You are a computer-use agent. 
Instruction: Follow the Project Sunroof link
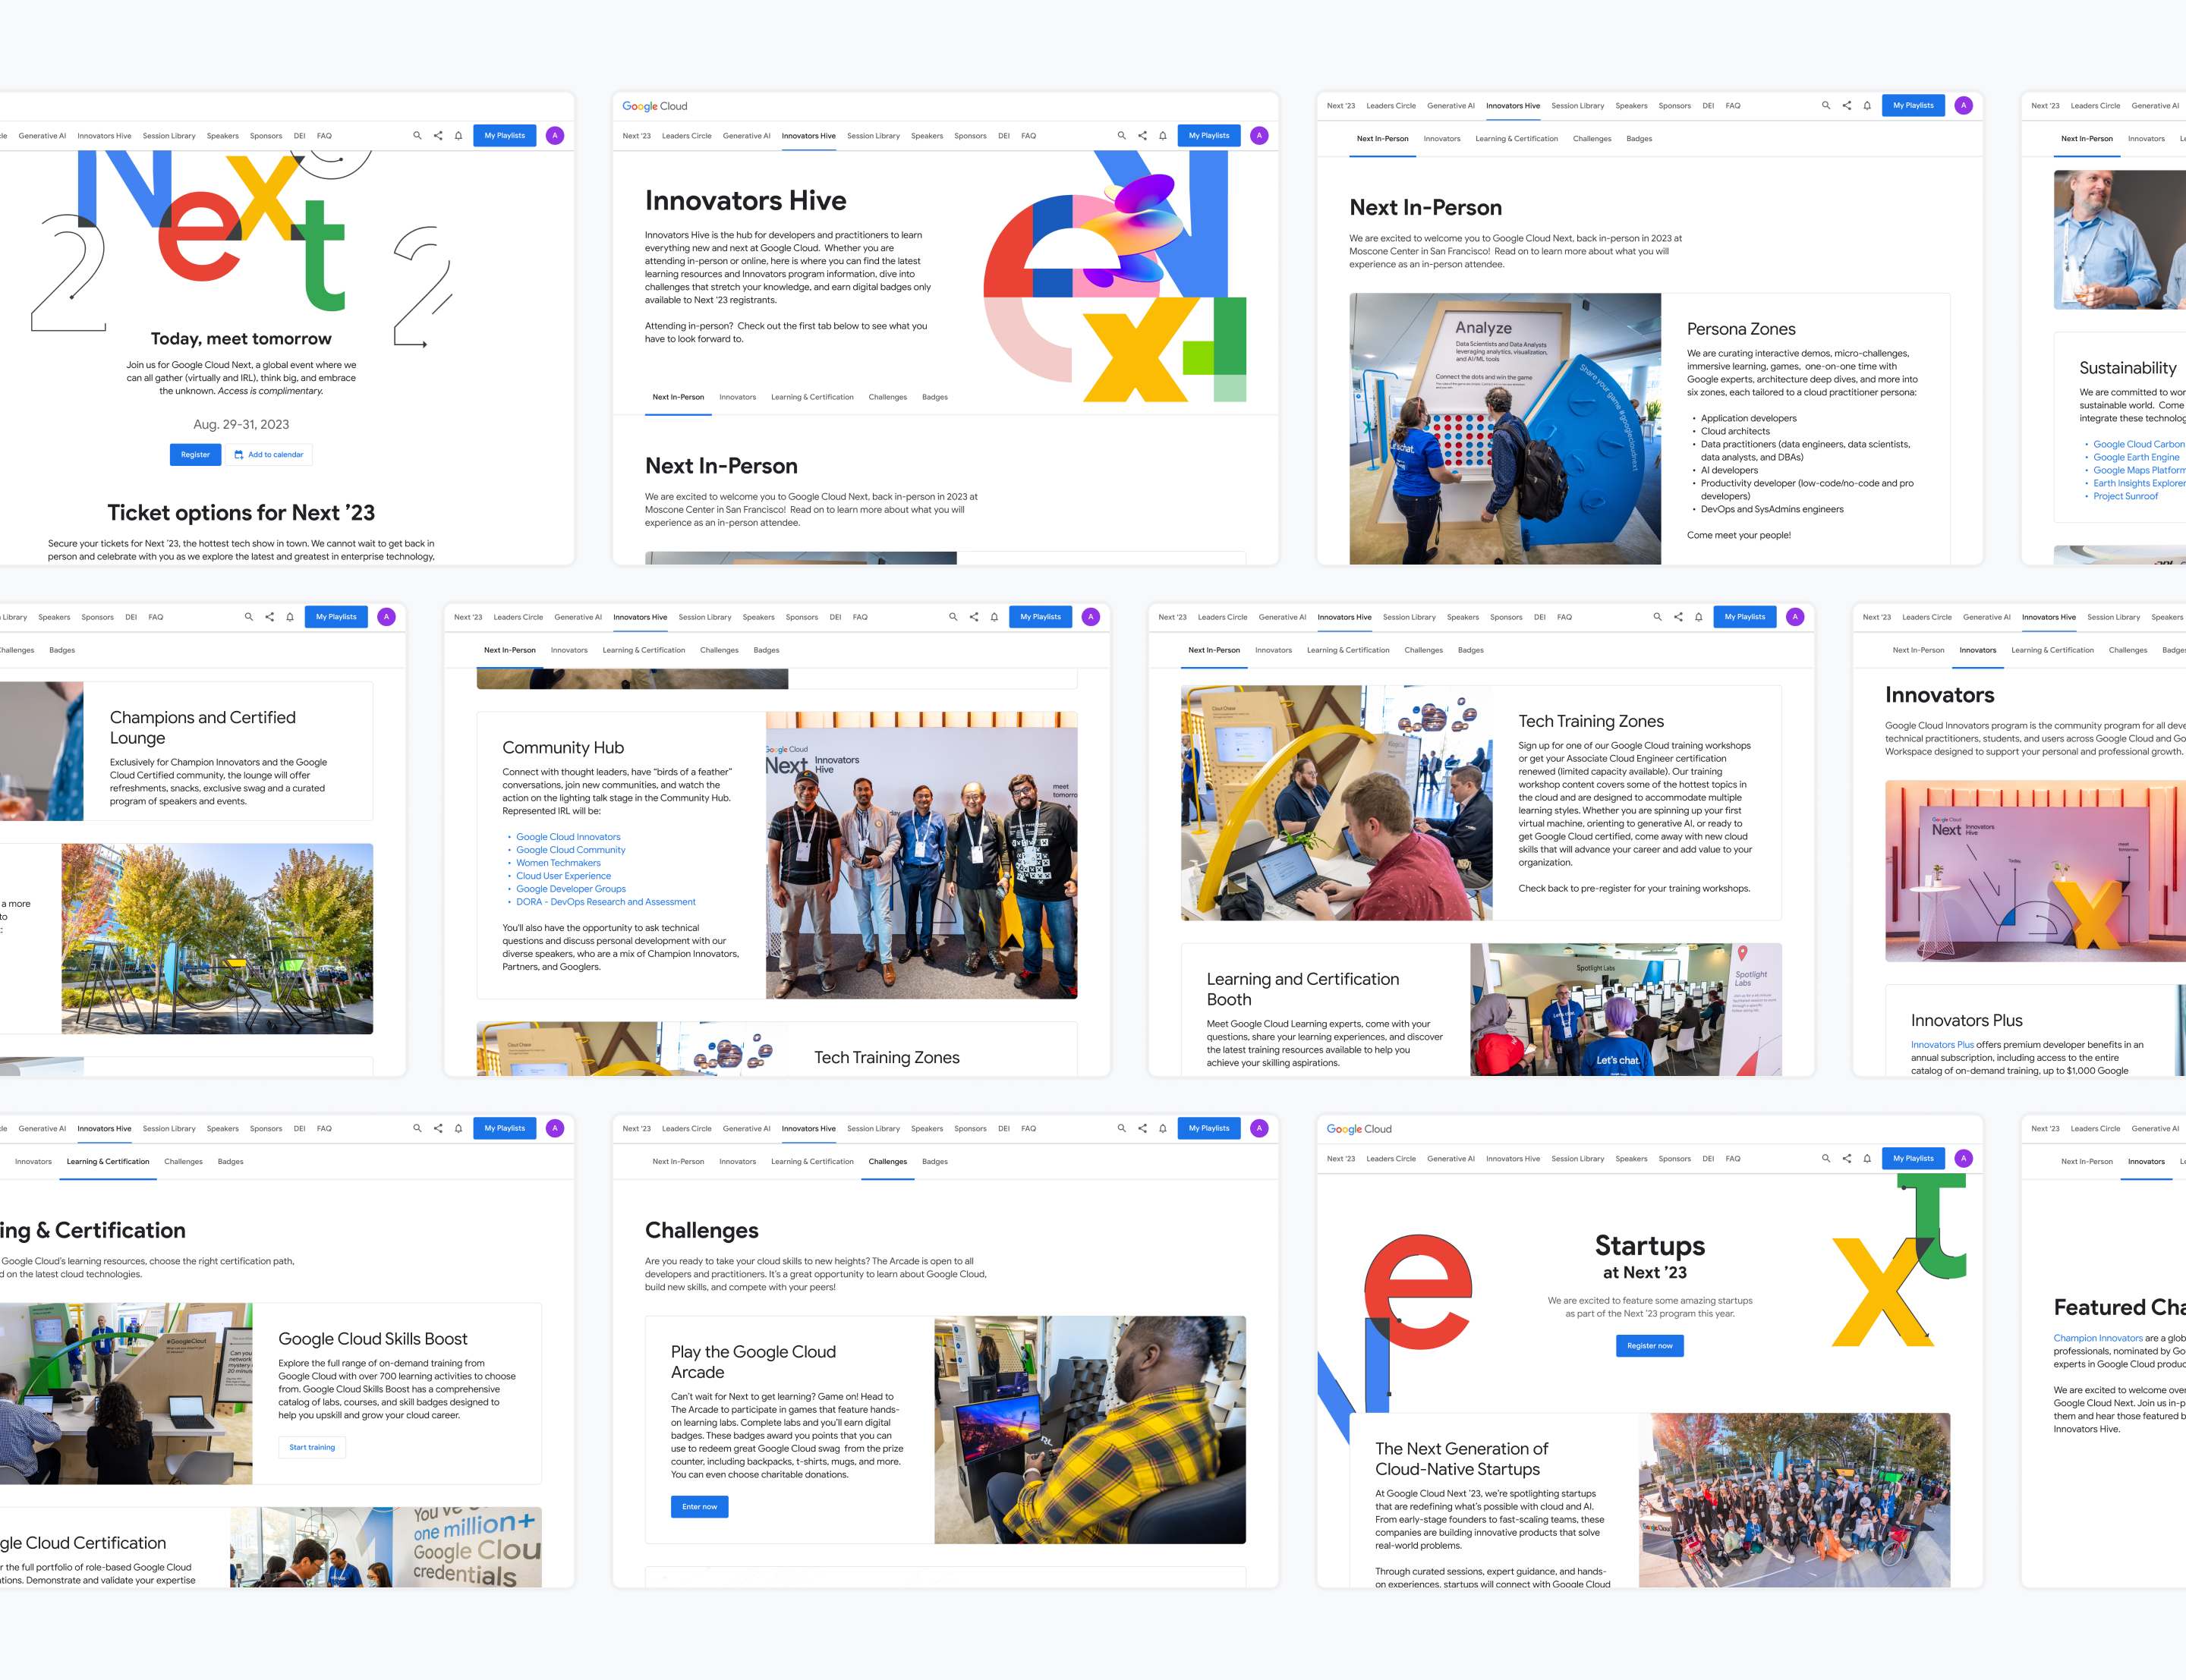point(2125,496)
